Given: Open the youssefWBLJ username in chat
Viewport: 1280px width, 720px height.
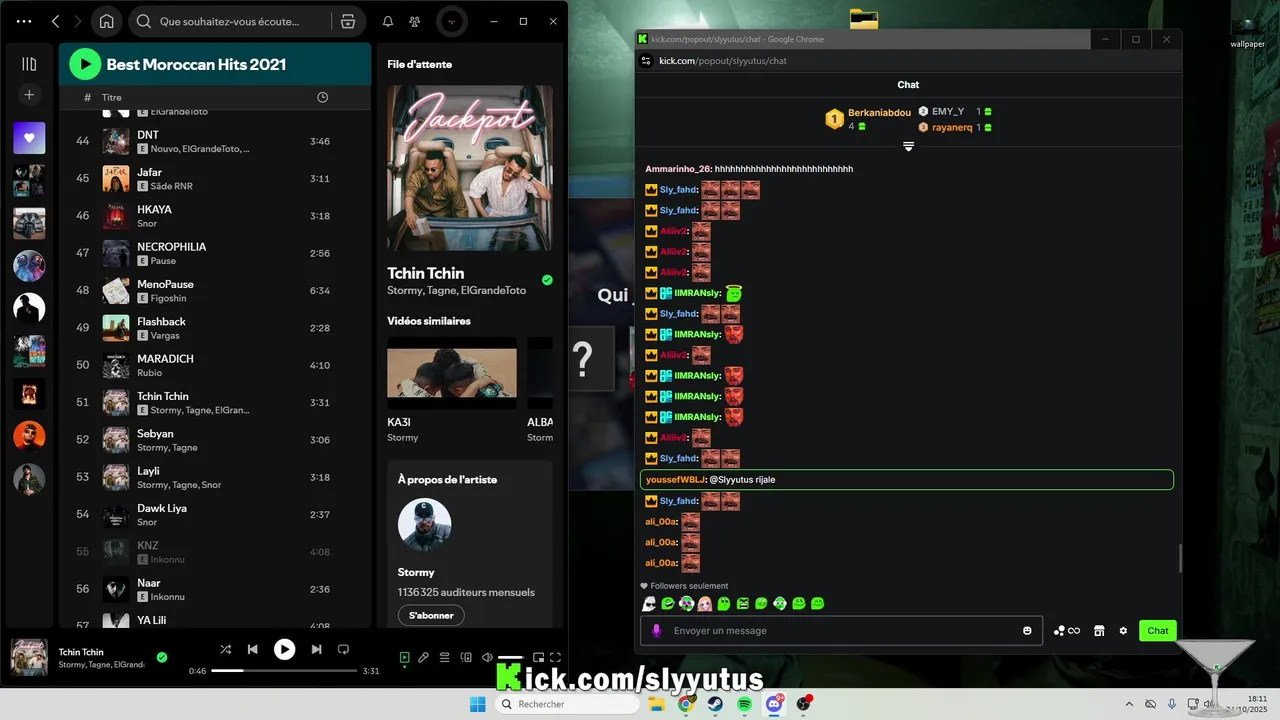Looking at the screenshot, I should coord(674,480).
